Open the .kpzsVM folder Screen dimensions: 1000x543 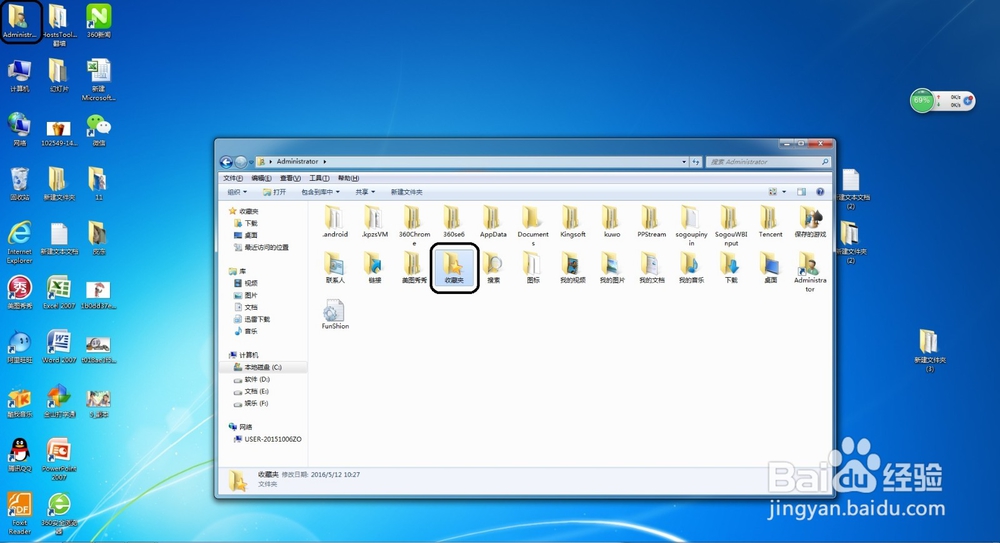[374, 222]
